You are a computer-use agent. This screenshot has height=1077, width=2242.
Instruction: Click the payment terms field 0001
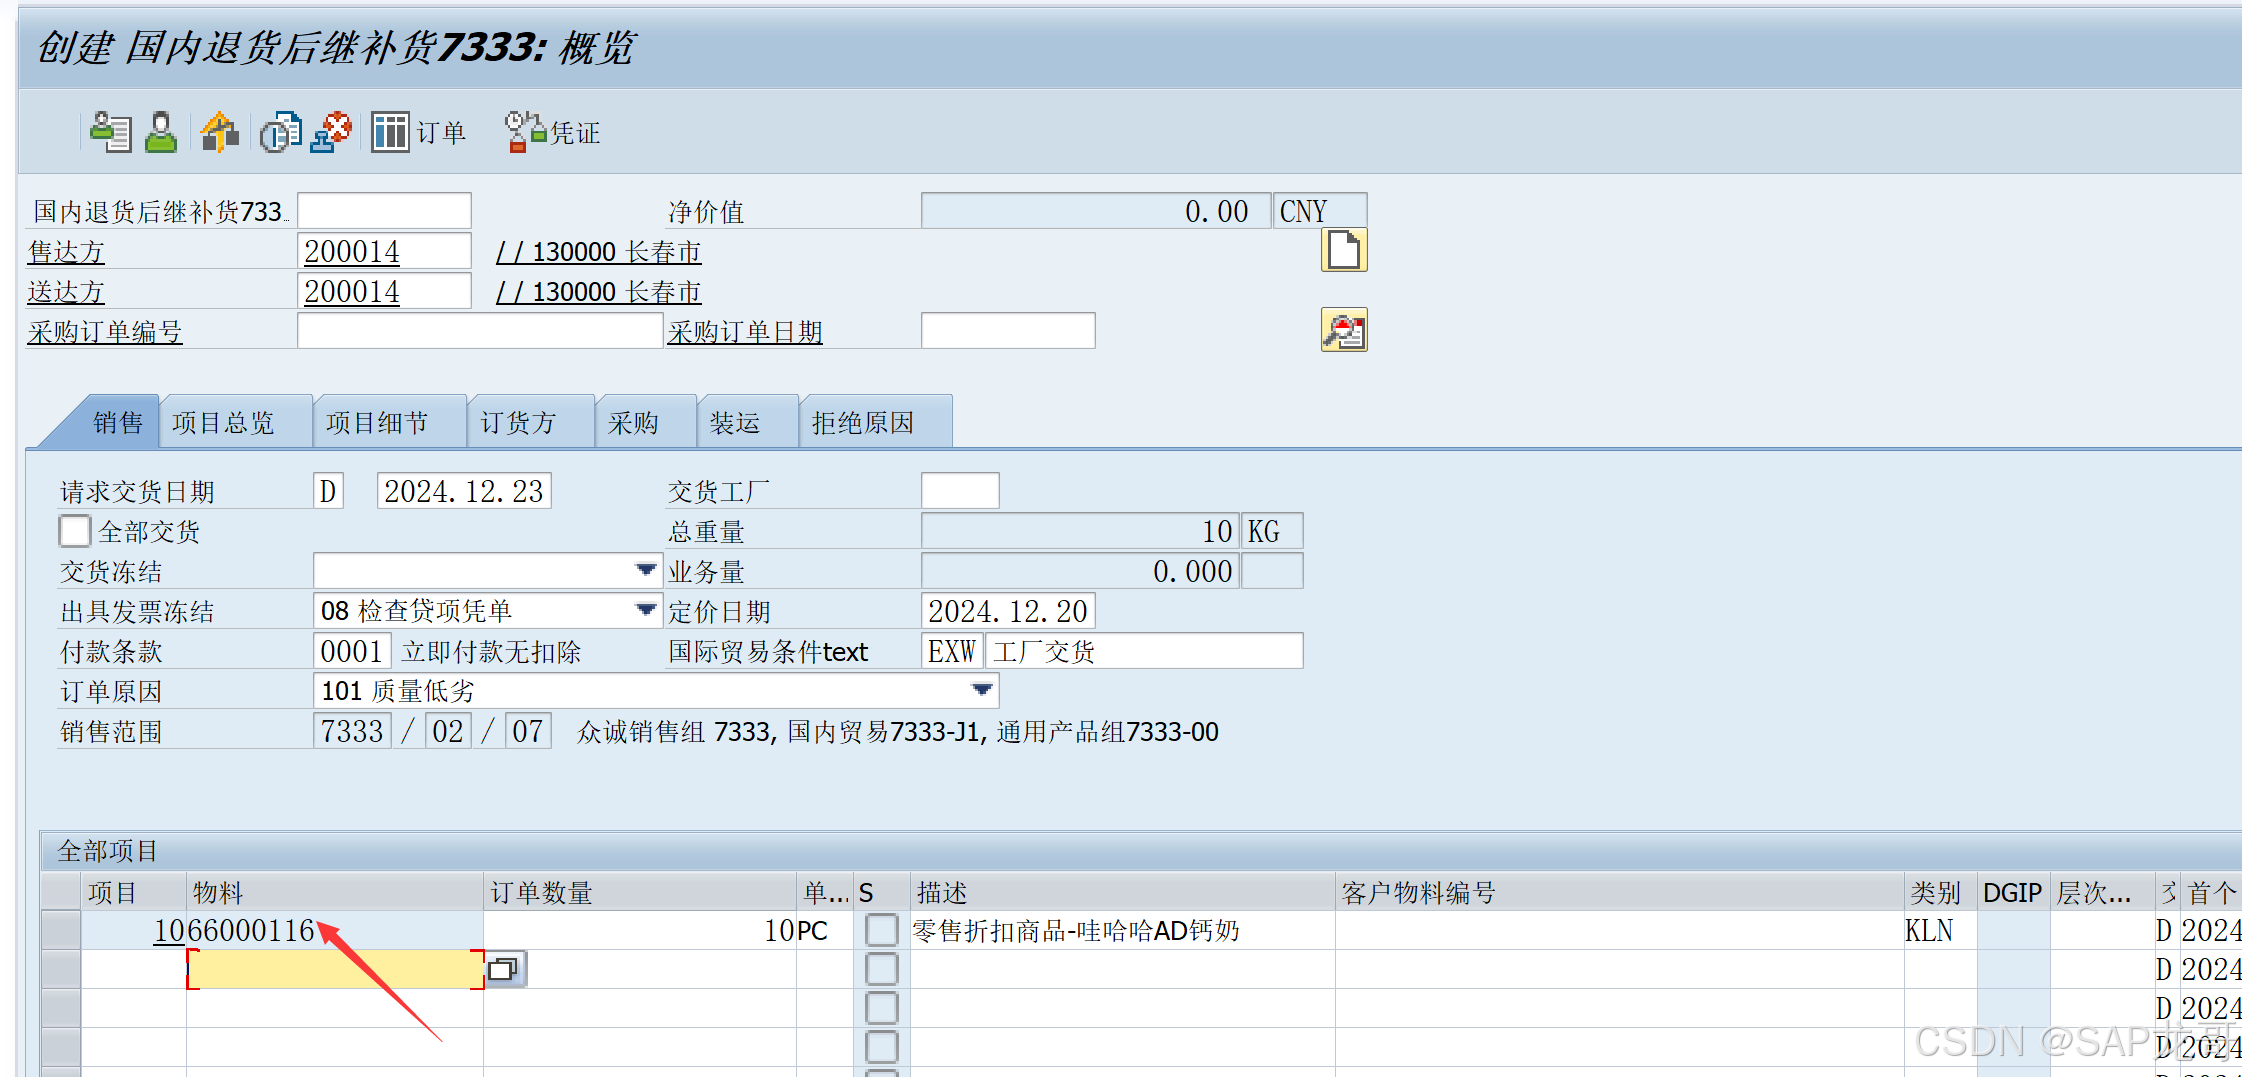coord(352,650)
